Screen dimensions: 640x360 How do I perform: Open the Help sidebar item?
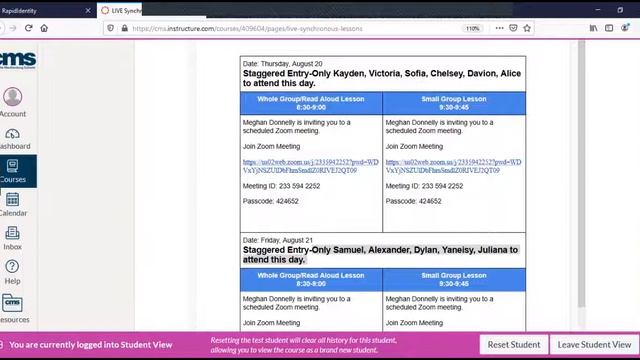tap(12, 272)
